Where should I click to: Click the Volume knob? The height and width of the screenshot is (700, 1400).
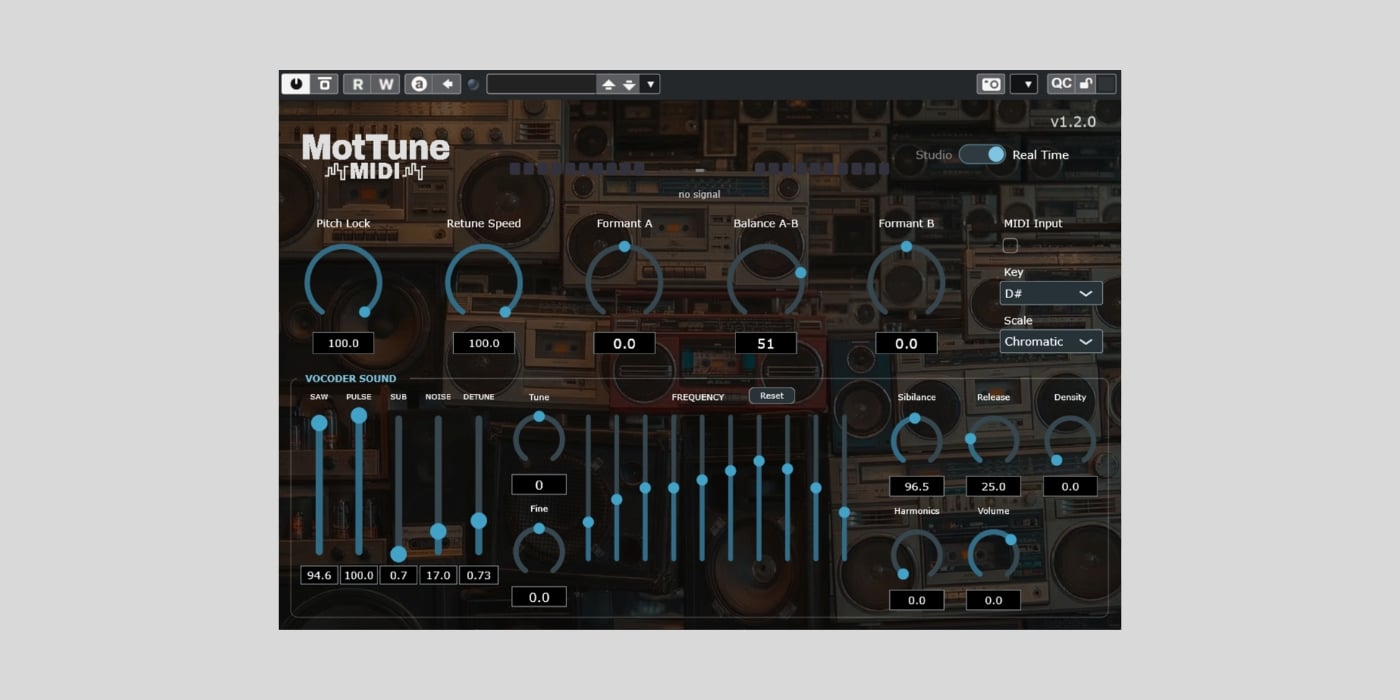(x=993, y=554)
